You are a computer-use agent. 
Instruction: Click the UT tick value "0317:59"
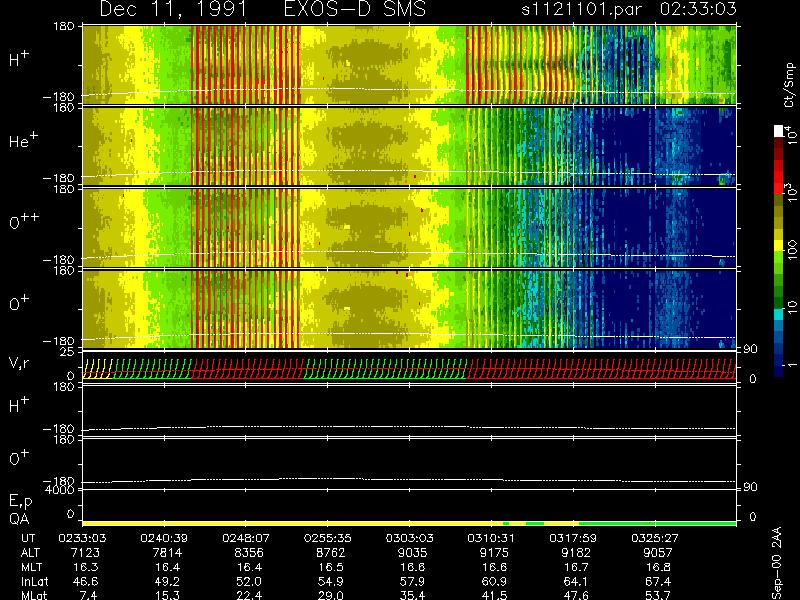[x=573, y=538]
